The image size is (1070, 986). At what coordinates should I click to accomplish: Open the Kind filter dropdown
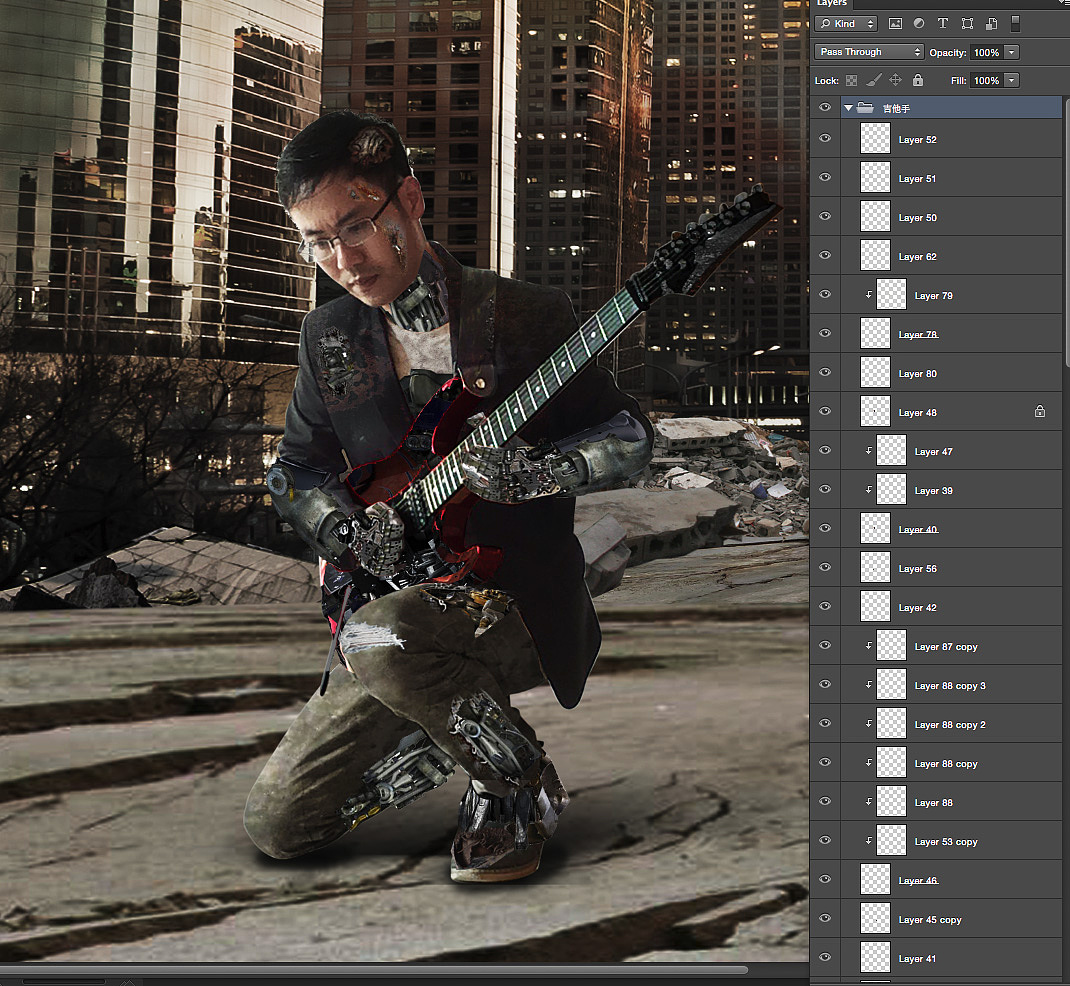tap(845, 24)
